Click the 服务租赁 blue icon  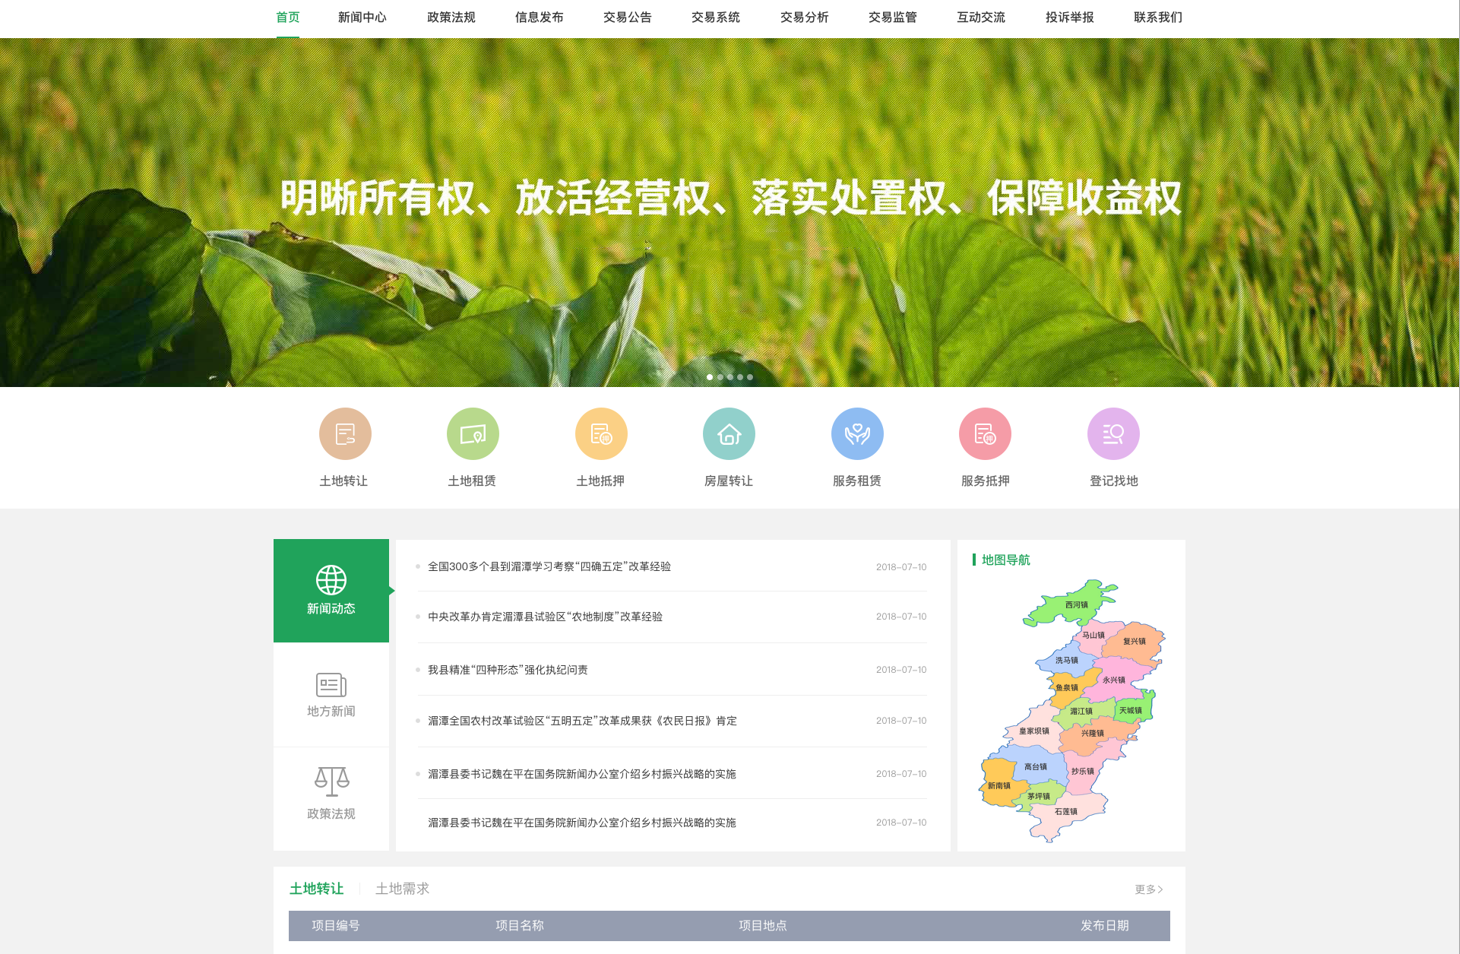click(857, 434)
